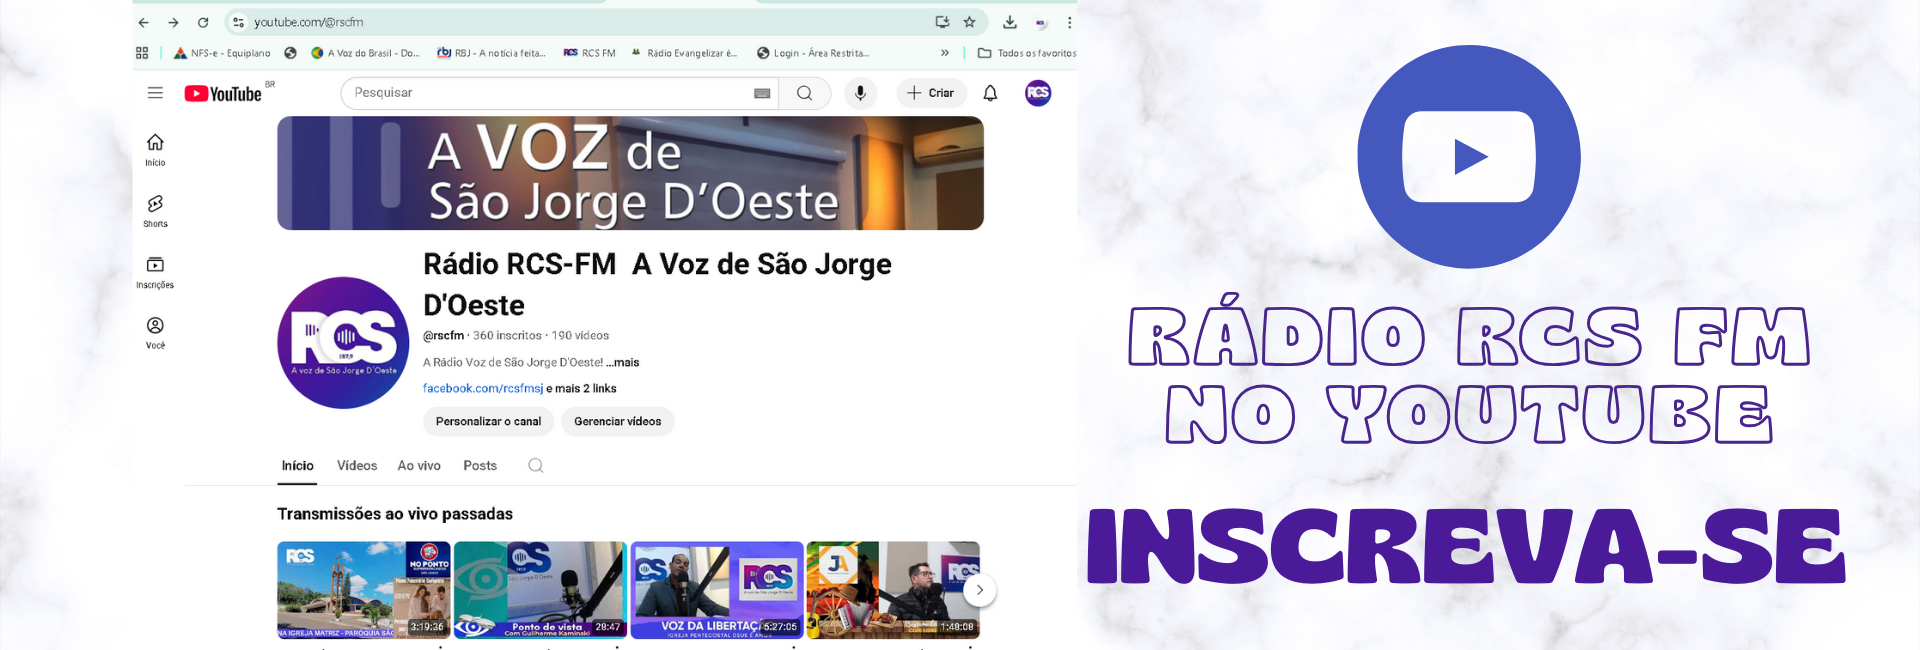
Task: Open the RCS account avatar menu
Action: point(1038,93)
